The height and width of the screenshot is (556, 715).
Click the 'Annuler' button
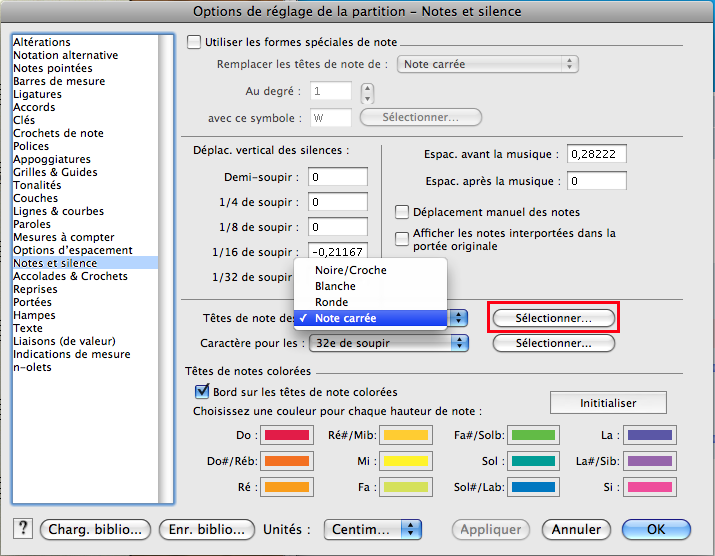[576, 529]
